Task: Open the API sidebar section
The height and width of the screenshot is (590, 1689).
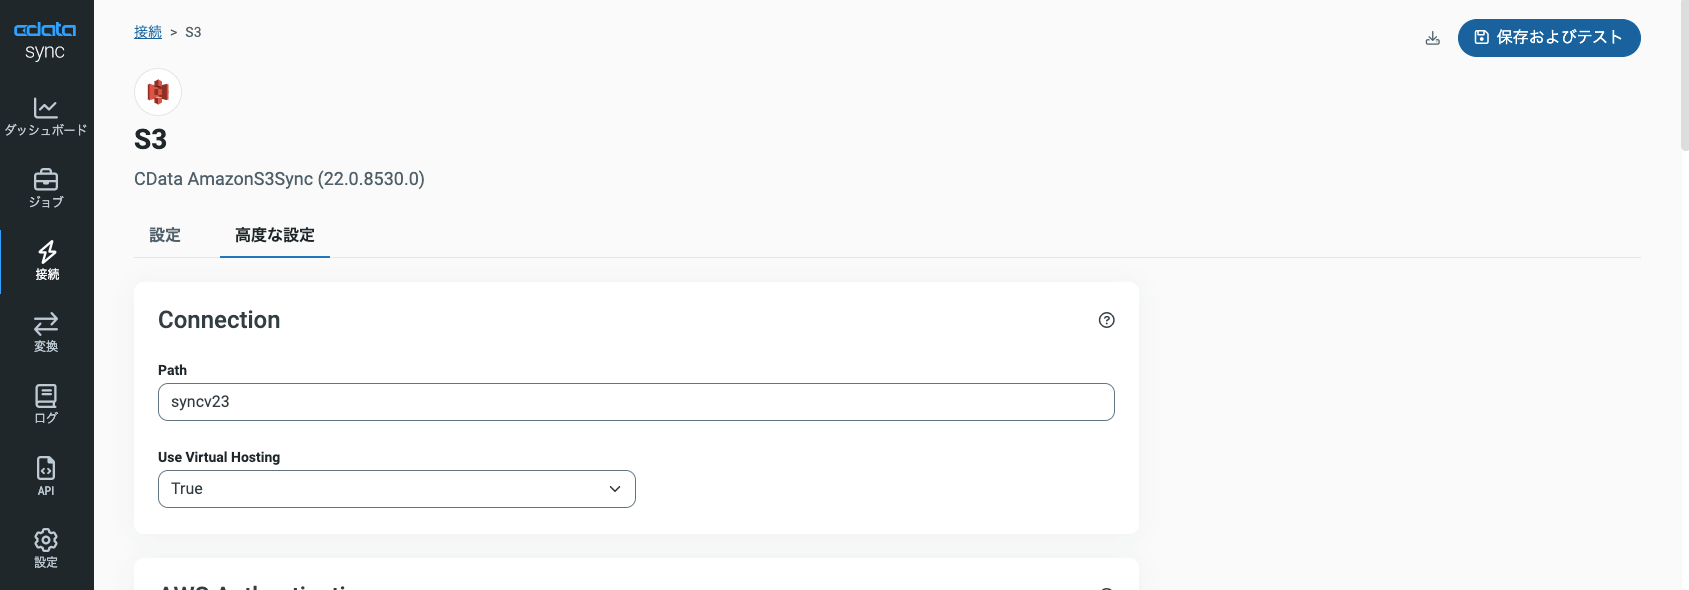Action: [x=46, y=477]
